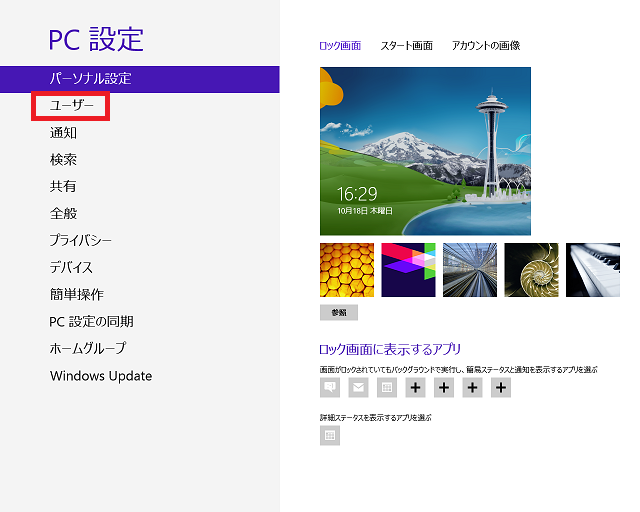Click the Calendar quick status app icon

coord(386,388)
